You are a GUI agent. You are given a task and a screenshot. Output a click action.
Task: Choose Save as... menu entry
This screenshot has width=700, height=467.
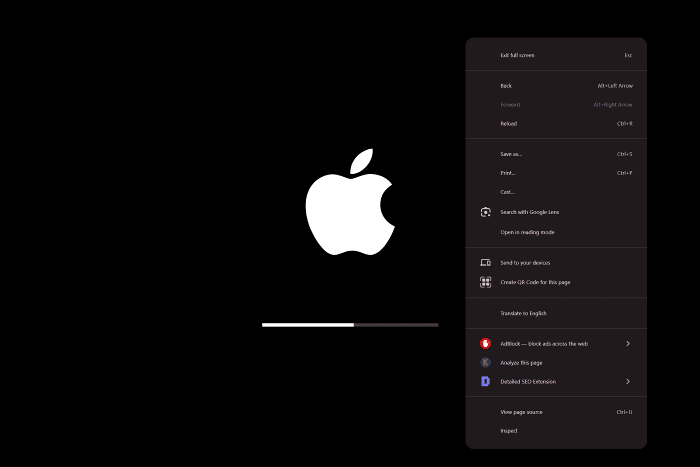(511, 154)
